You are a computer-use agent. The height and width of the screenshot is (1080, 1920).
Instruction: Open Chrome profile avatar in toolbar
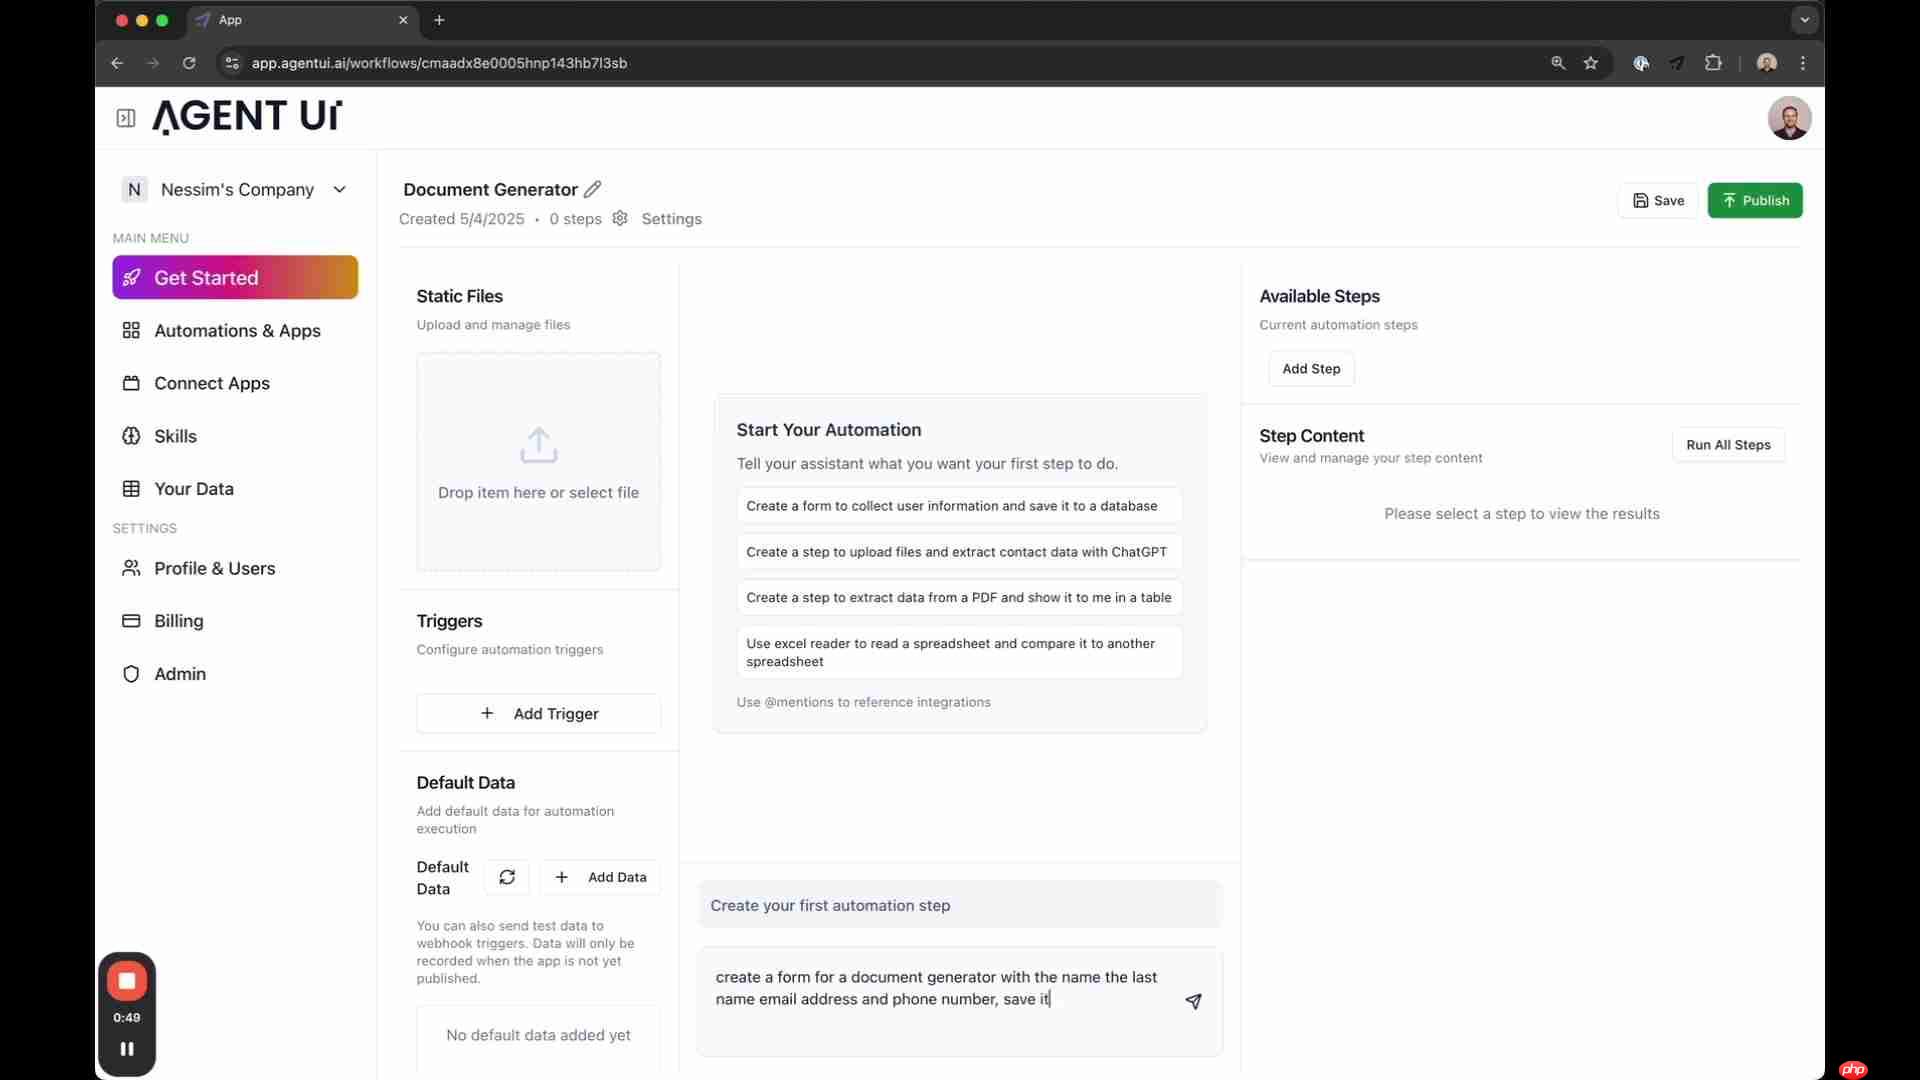[x=1767, y=63]
